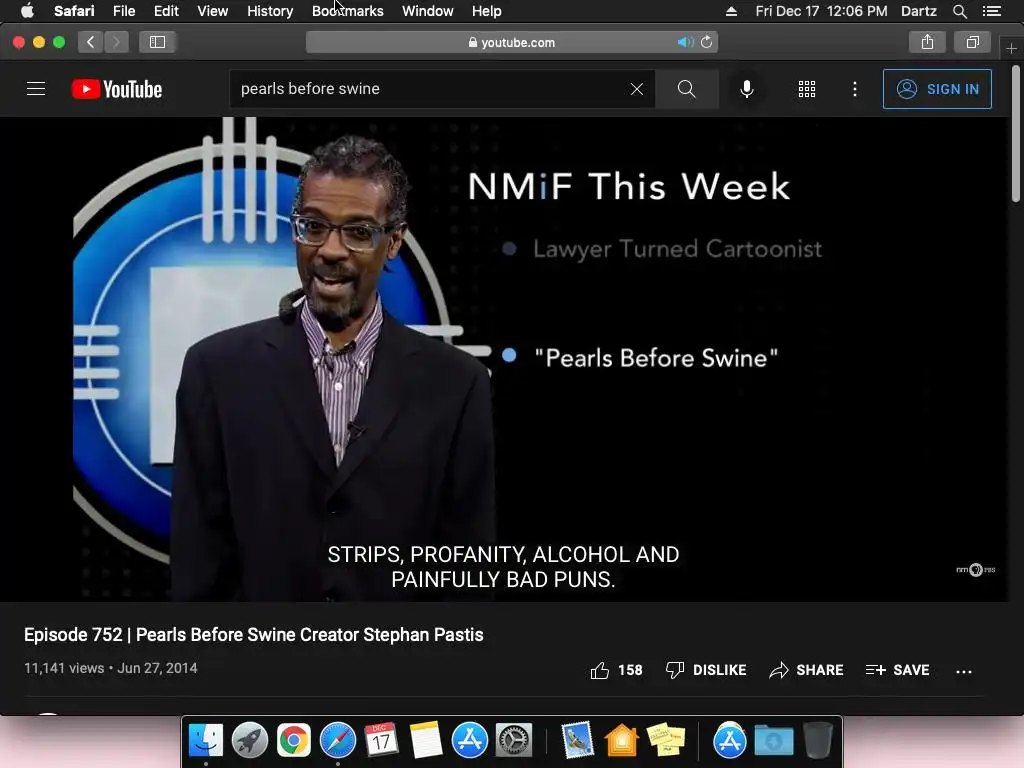1024x768 pixels.
Task: Share the video via SHARE
Action: coord(806,670)
